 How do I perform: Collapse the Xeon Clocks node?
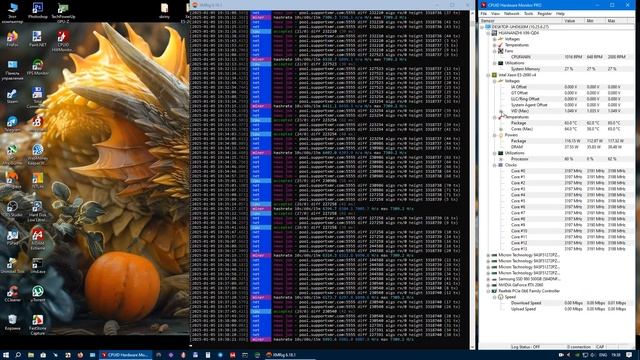pyautogui.click(x=494, y=165)
